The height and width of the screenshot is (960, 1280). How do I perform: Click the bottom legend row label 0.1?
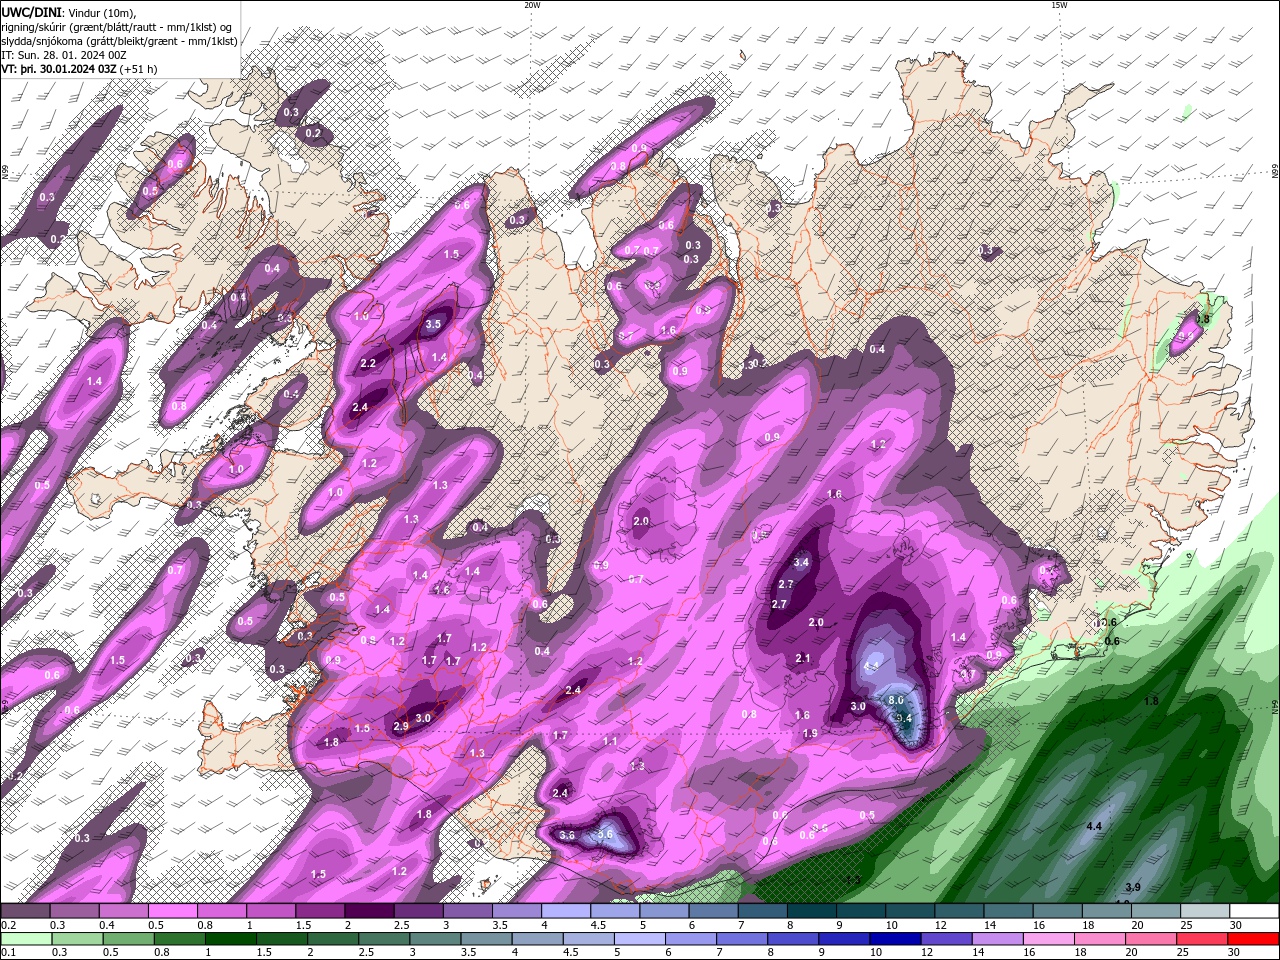(8, 953)
